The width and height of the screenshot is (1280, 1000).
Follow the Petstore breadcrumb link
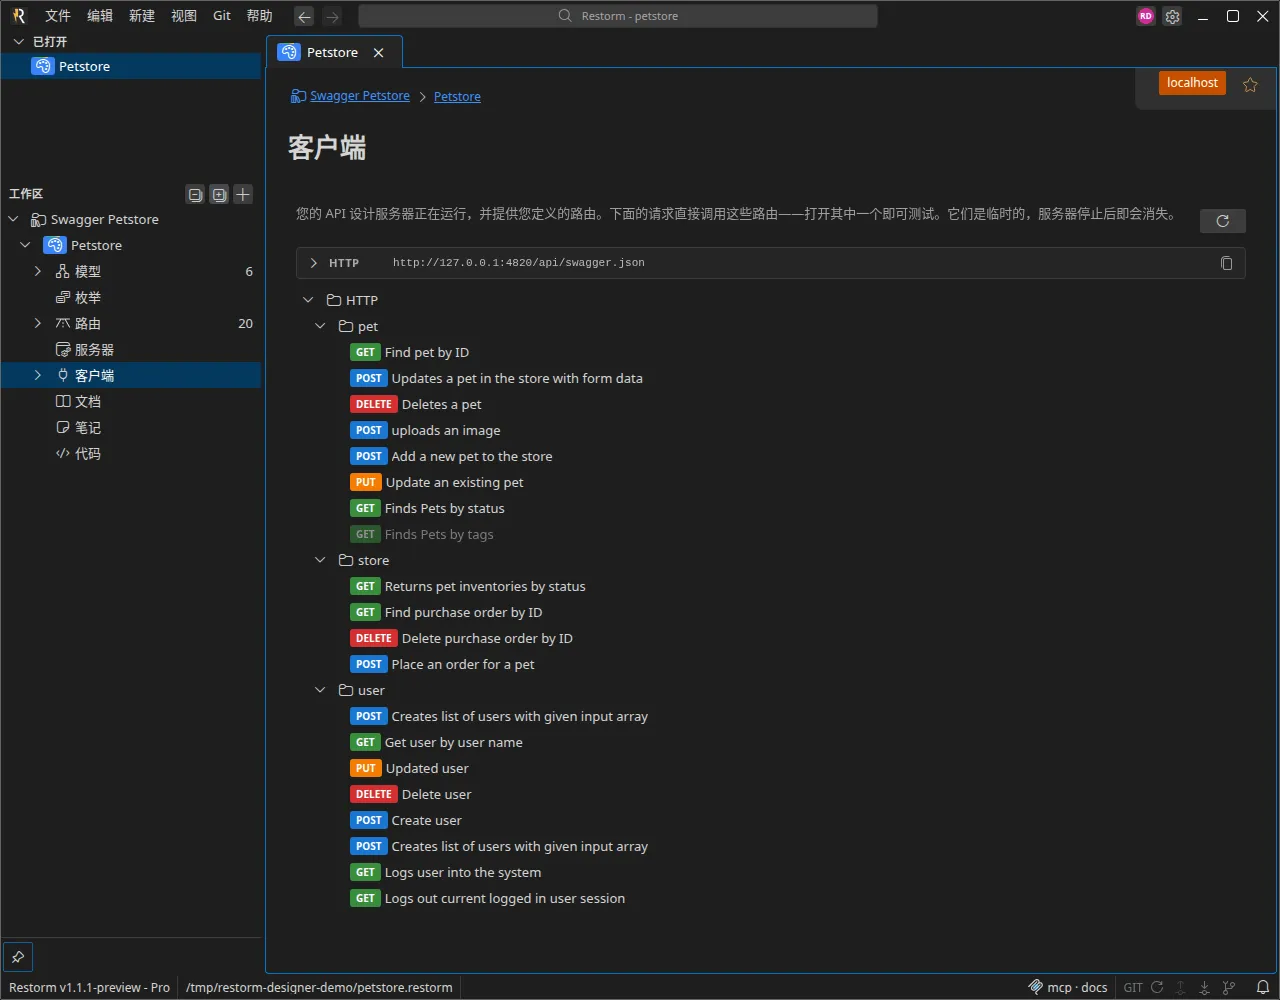[x=457, y=97]
